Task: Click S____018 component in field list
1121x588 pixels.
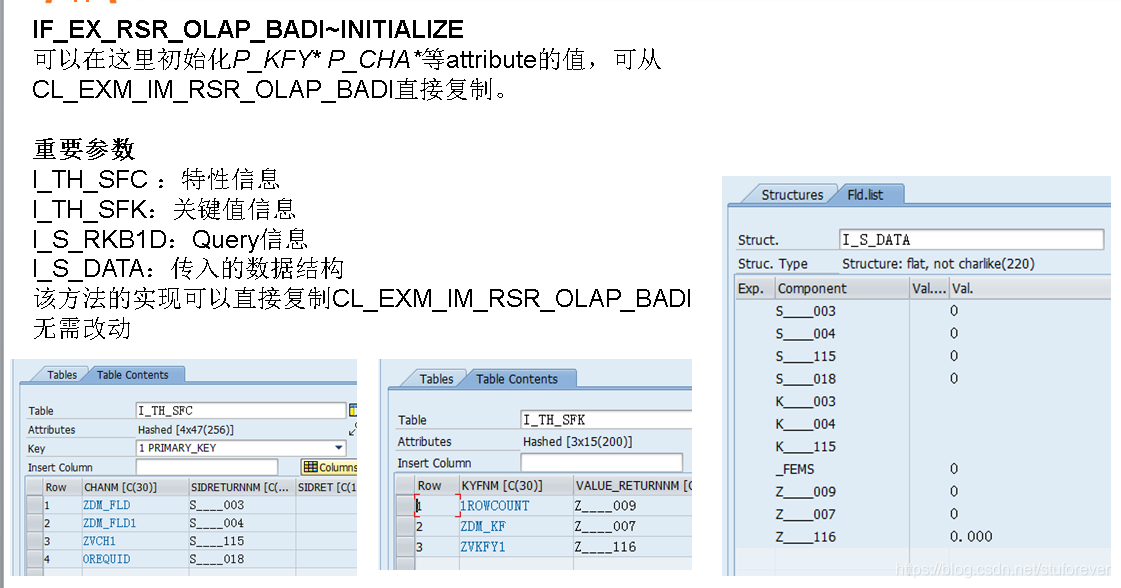Action: (806, 378)
